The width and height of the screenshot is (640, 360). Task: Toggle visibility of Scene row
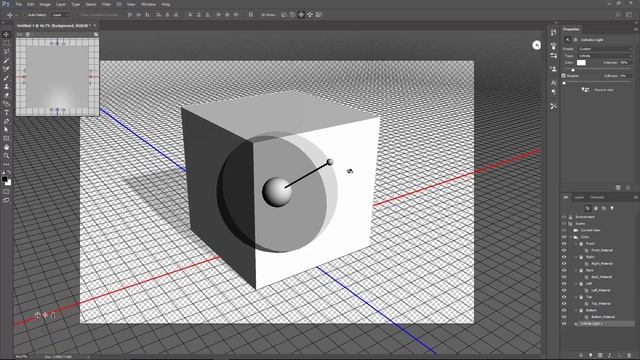tap(564, 224)
